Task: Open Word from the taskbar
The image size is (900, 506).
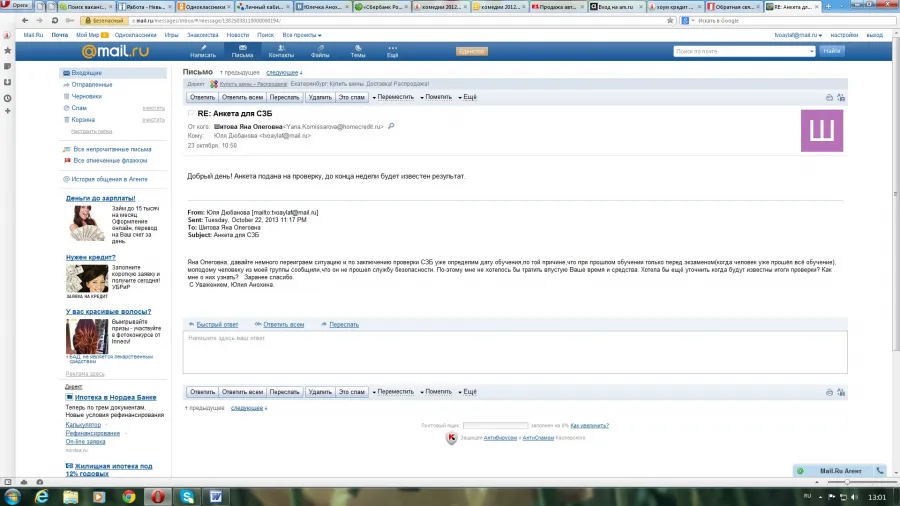Action: coord(216,497)
